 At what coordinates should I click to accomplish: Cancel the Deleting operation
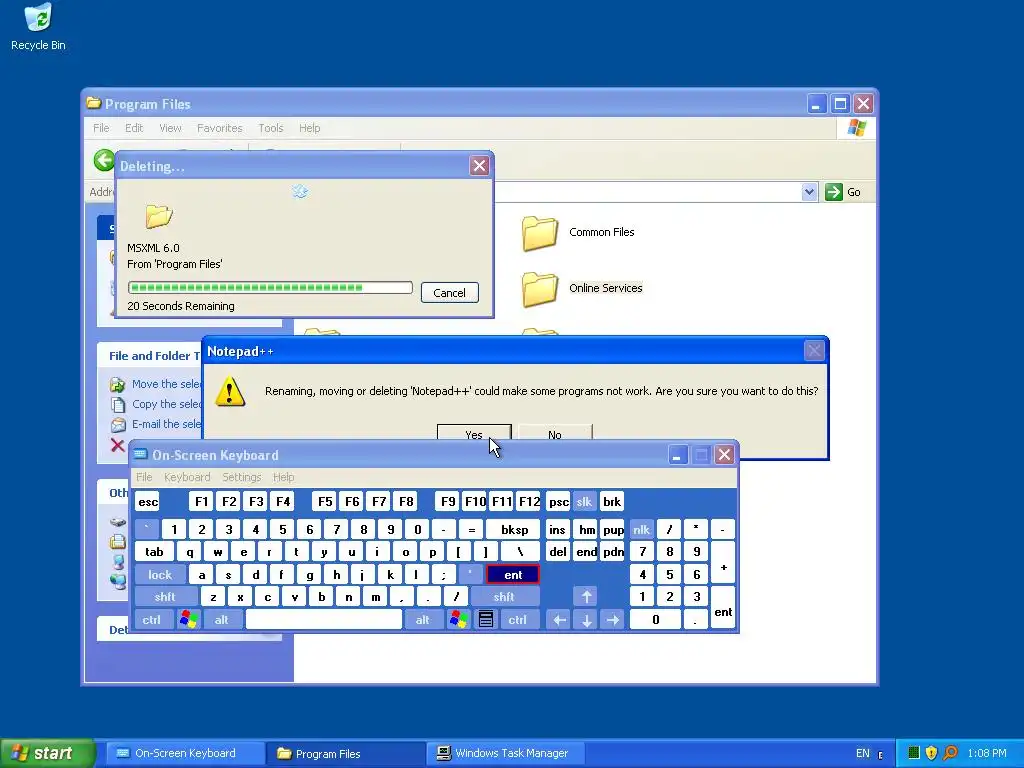tap(449, 293)
